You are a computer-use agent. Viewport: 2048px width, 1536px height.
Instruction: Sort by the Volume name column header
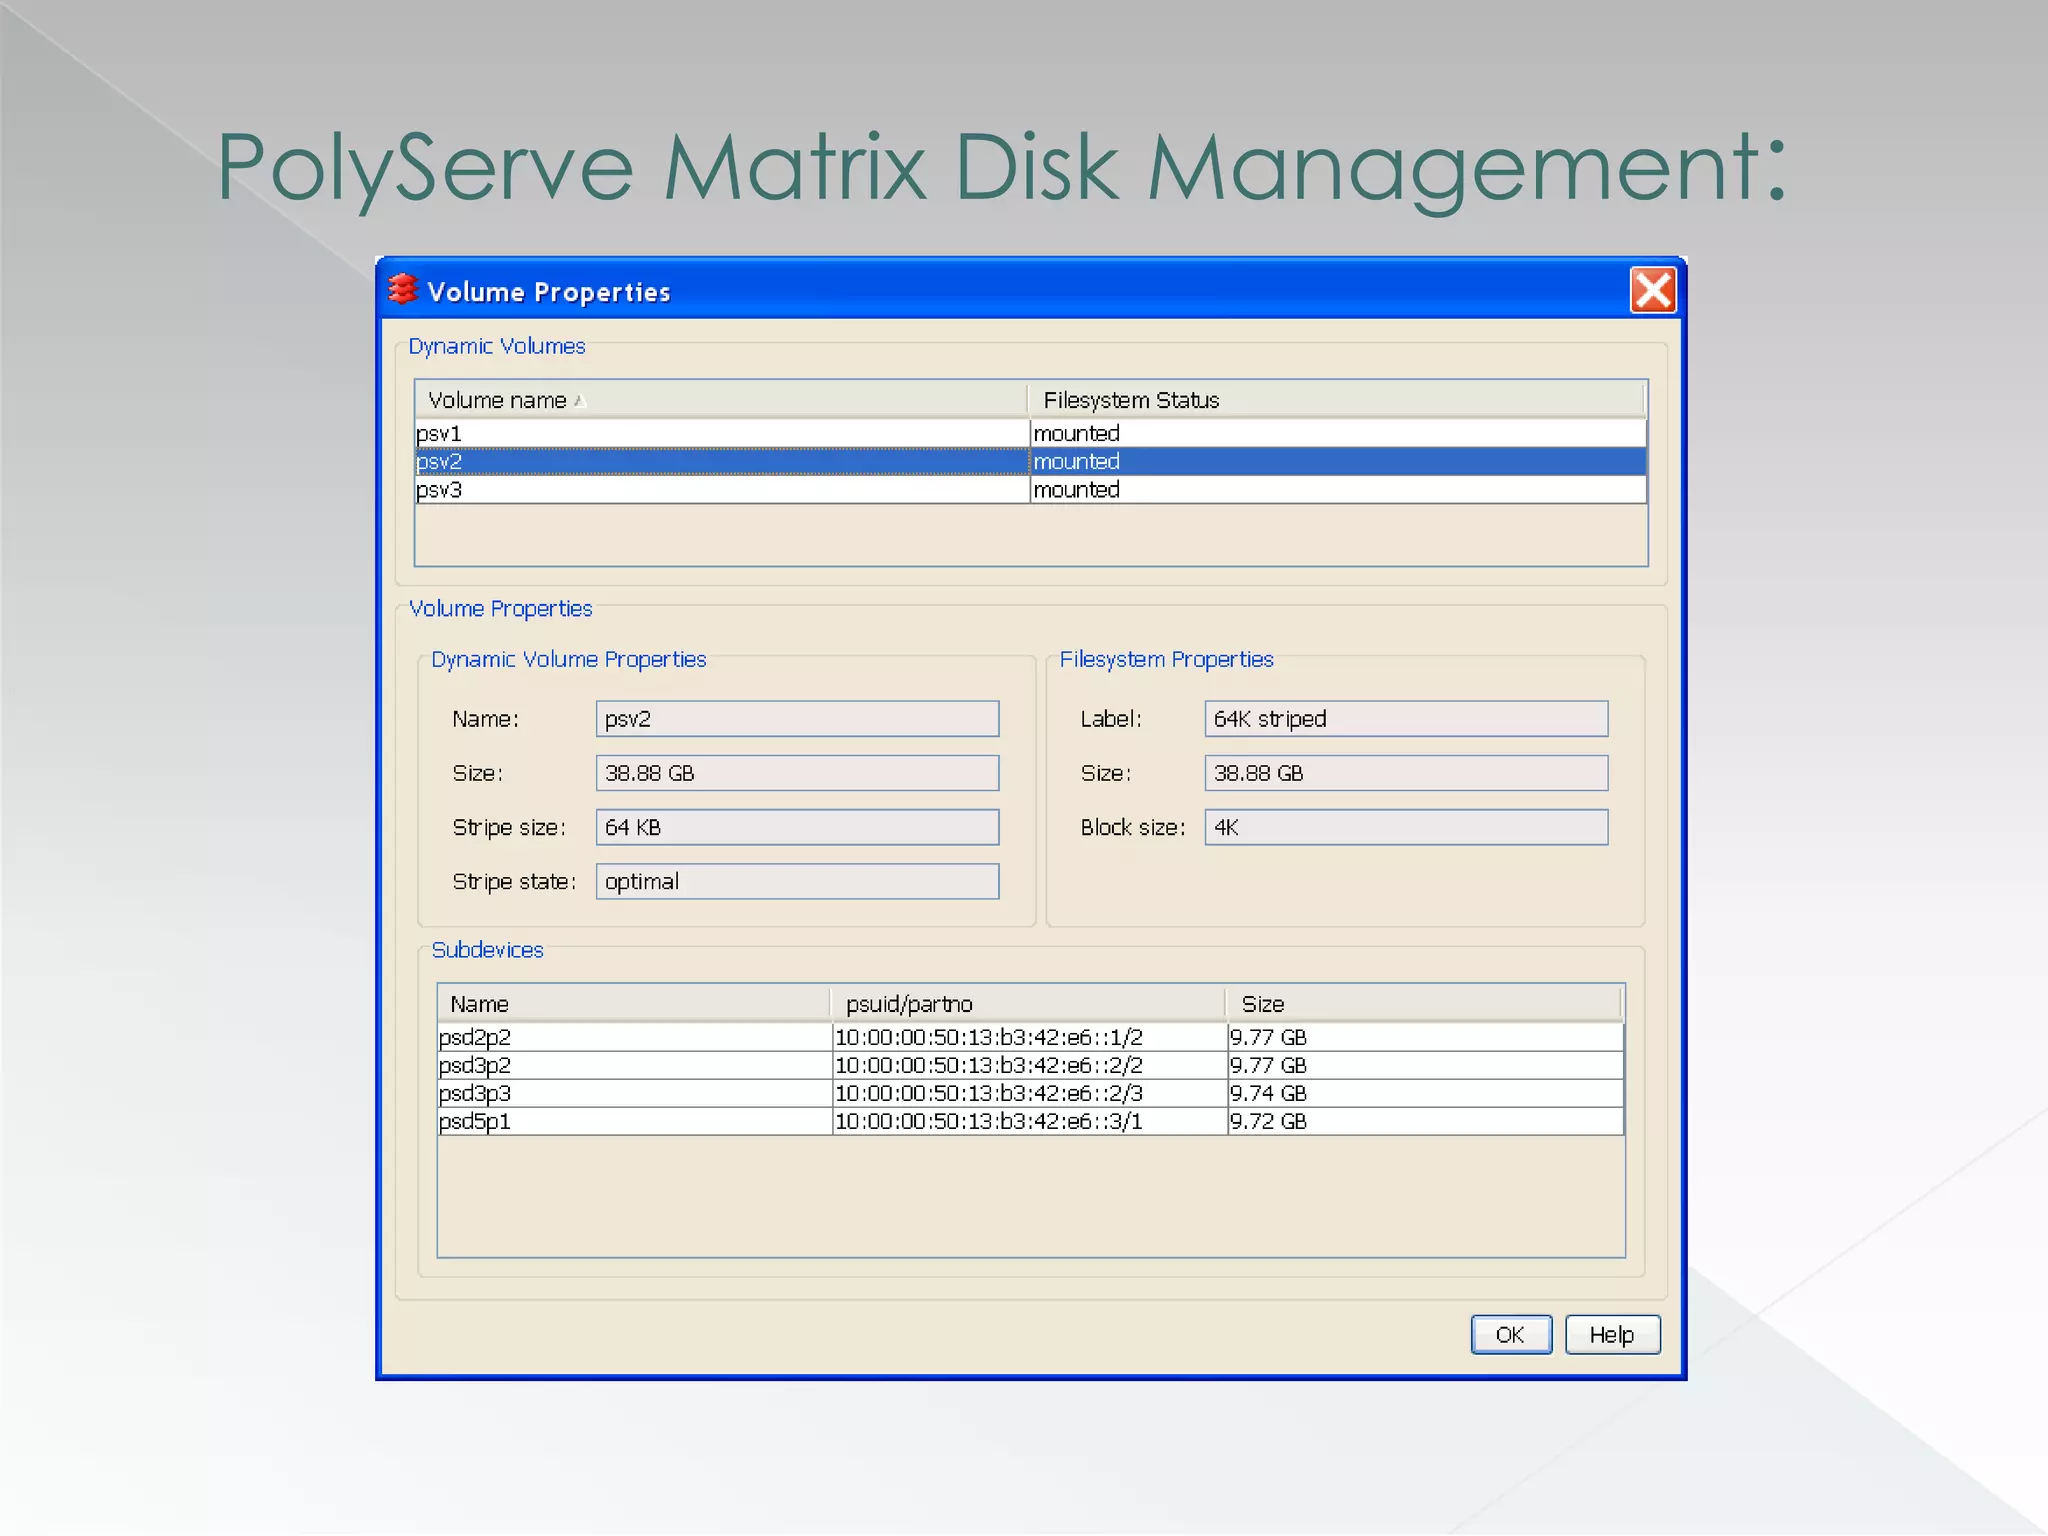(721, 400)
